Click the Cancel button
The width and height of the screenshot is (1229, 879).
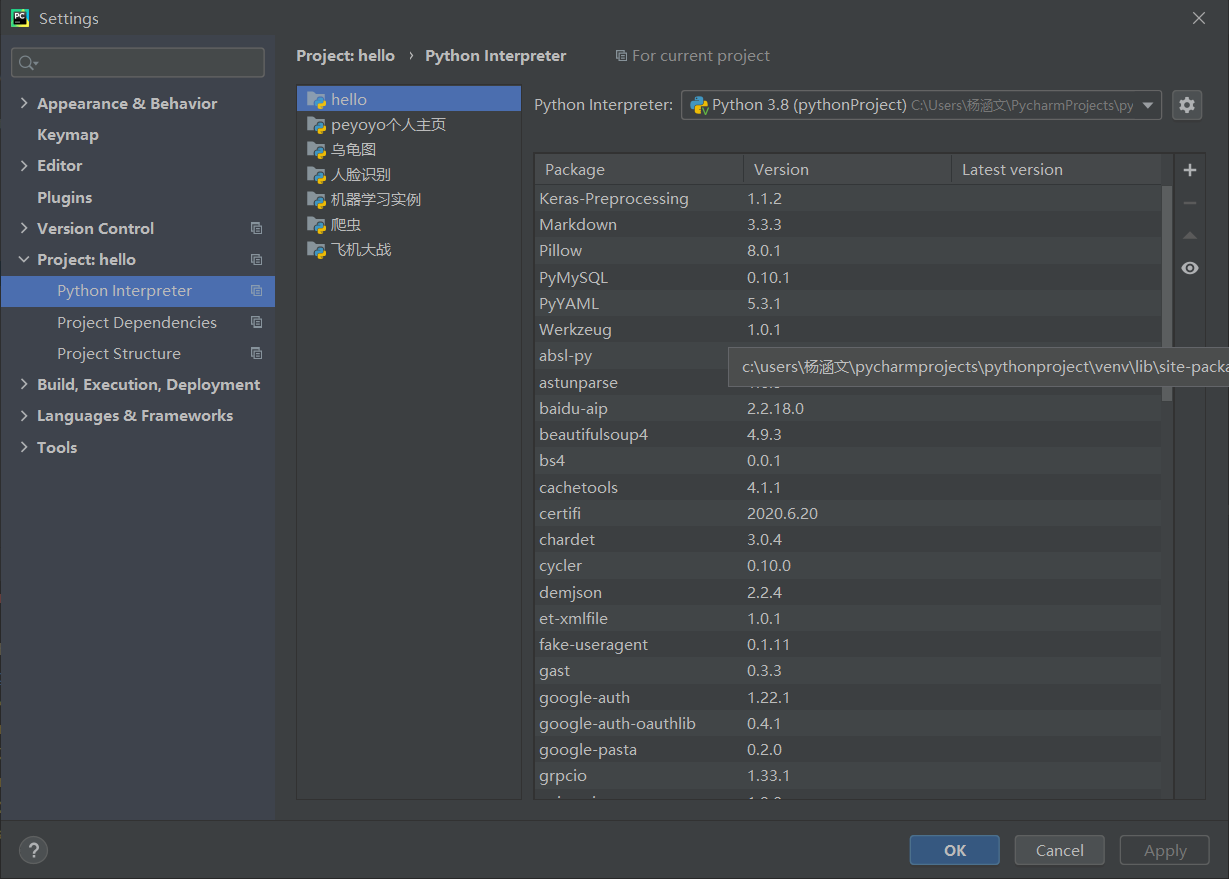click(x=1059, y=850)
